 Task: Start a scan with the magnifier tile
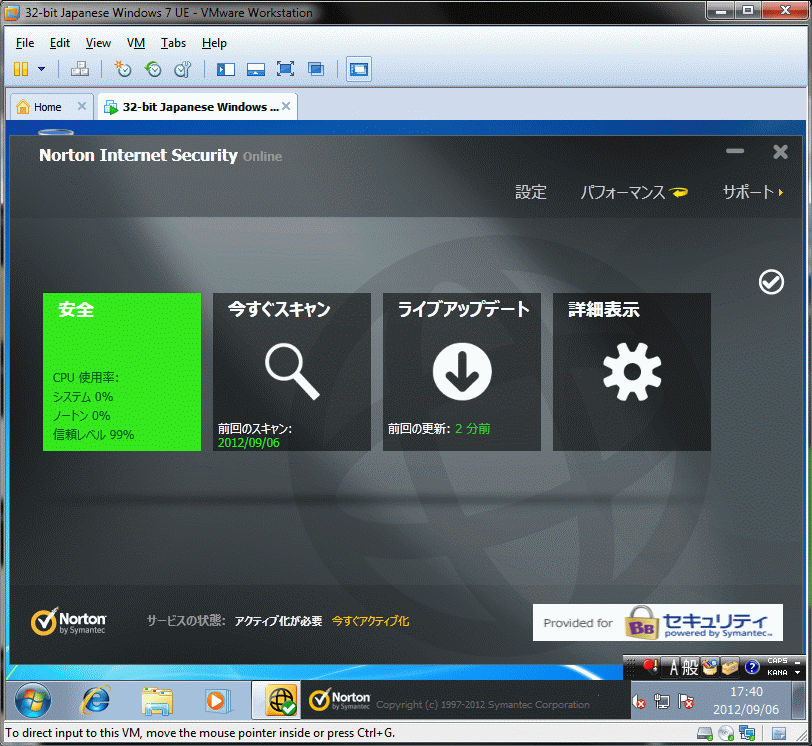291,371
